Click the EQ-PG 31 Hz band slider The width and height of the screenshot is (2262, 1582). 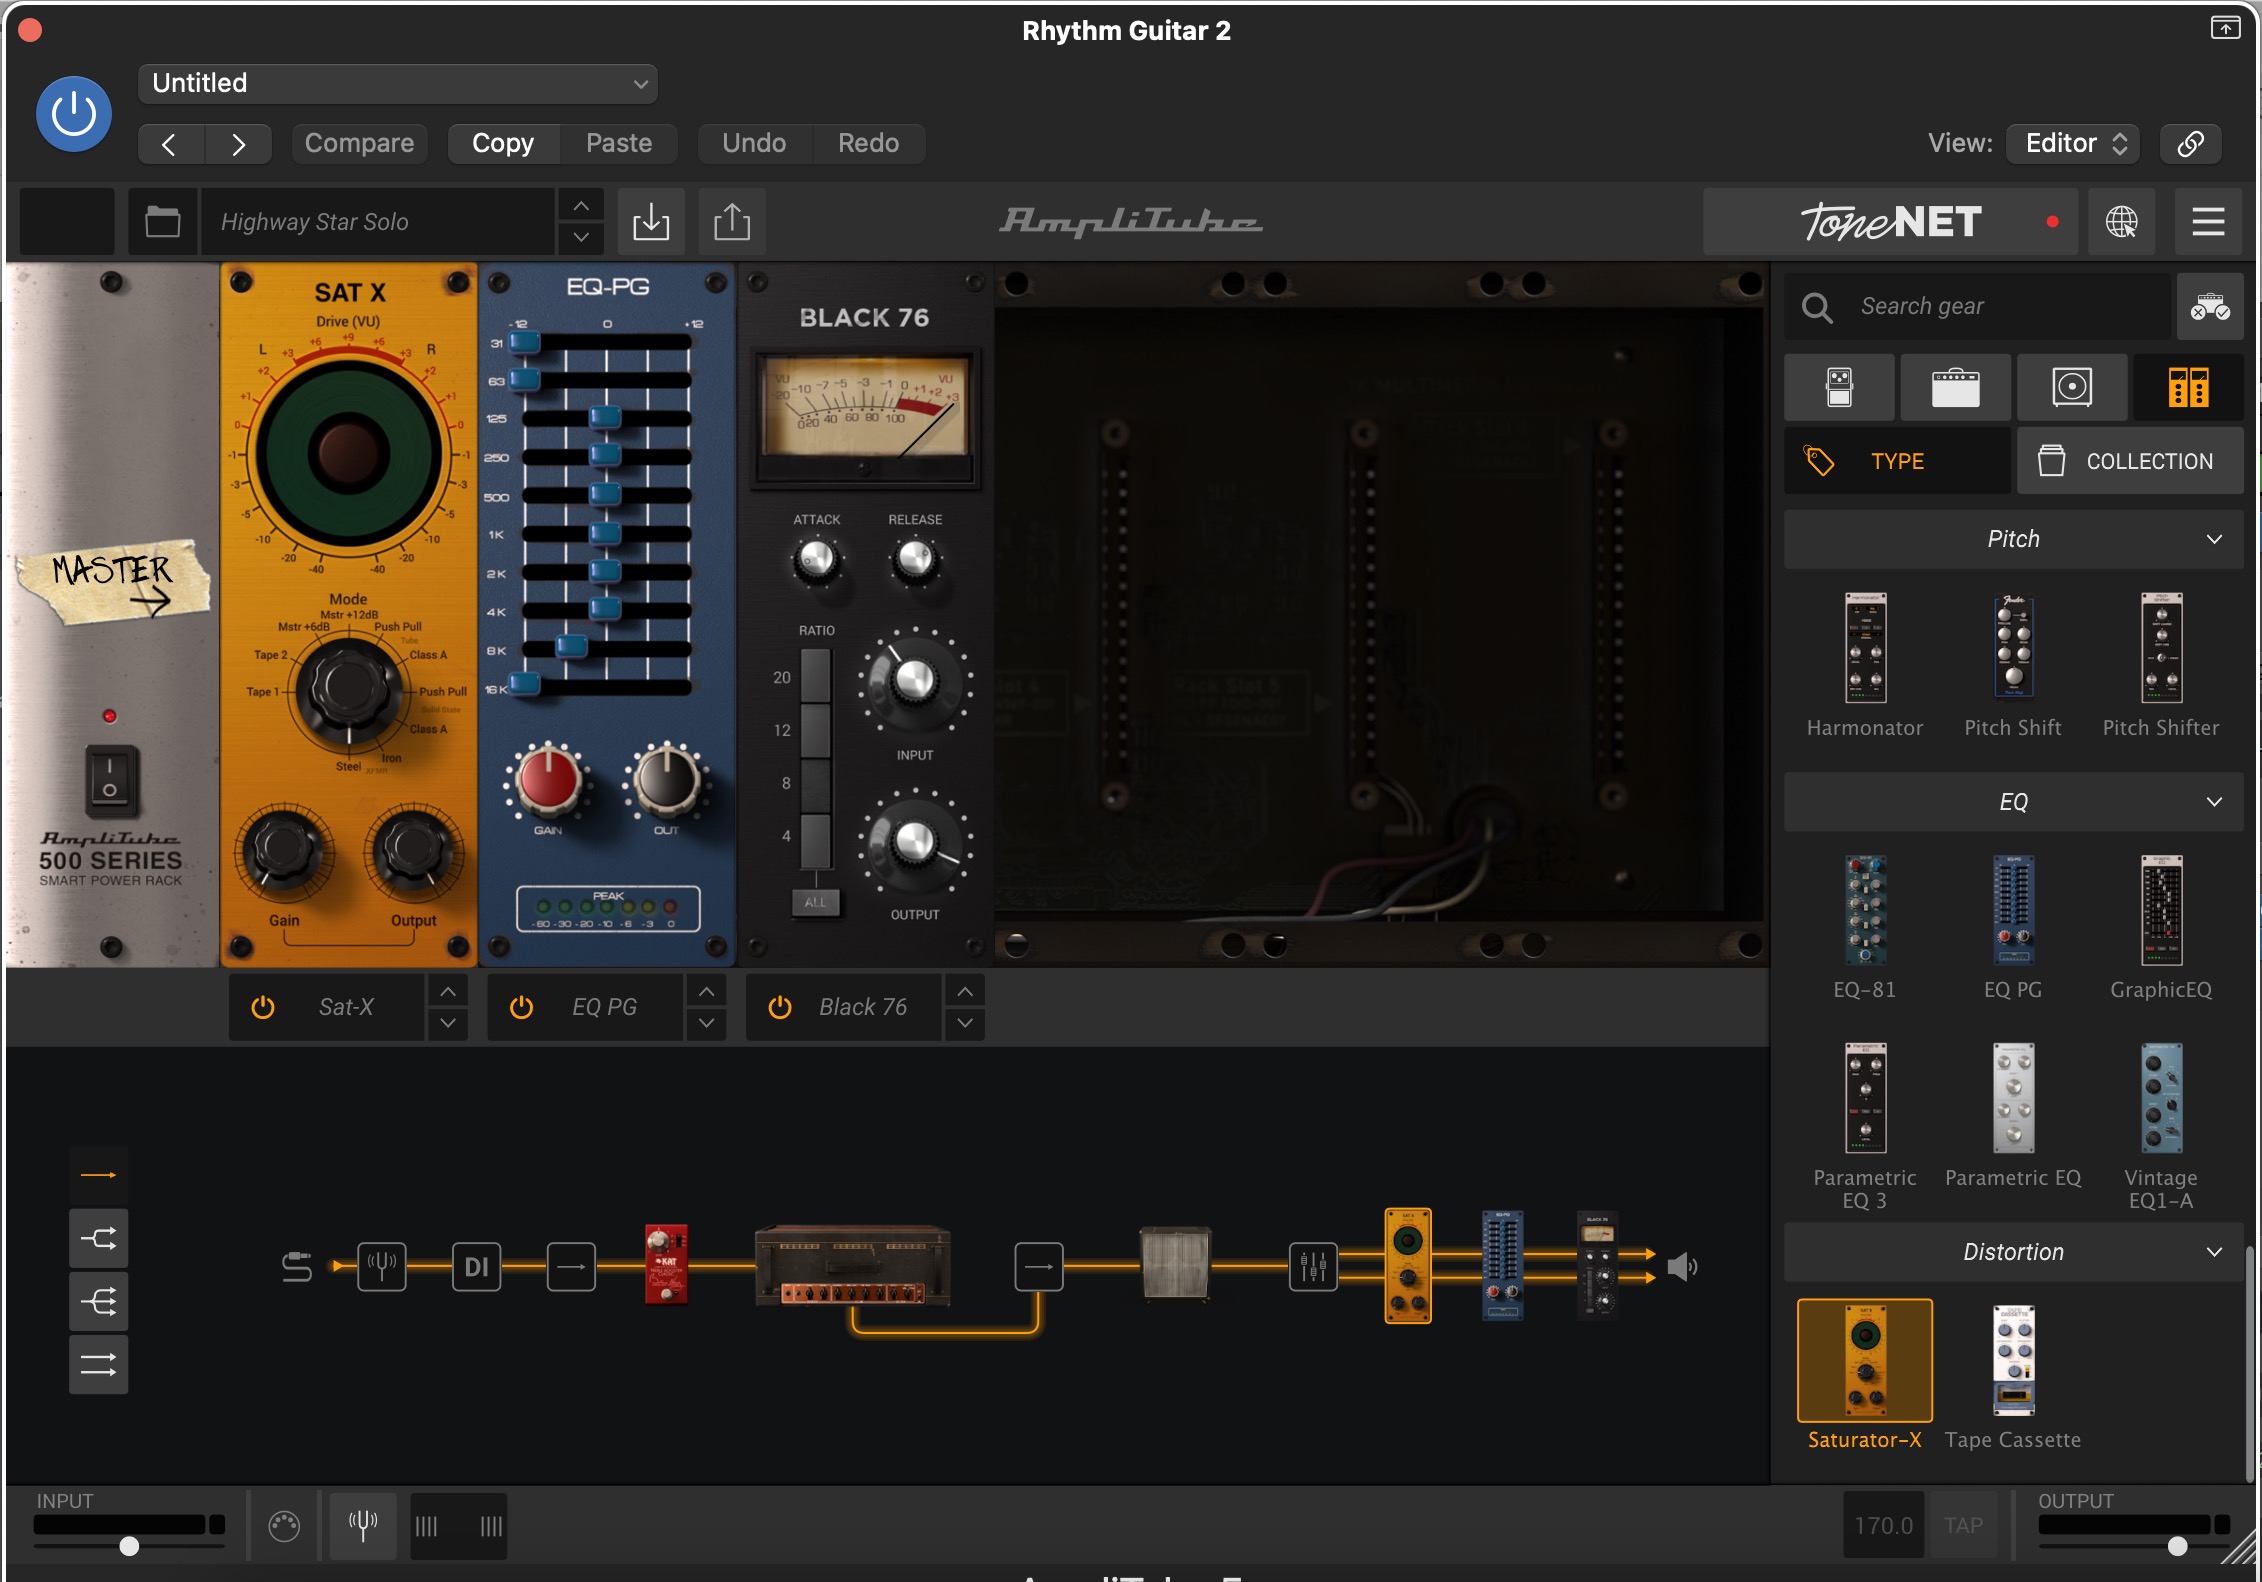pos(525,343)
